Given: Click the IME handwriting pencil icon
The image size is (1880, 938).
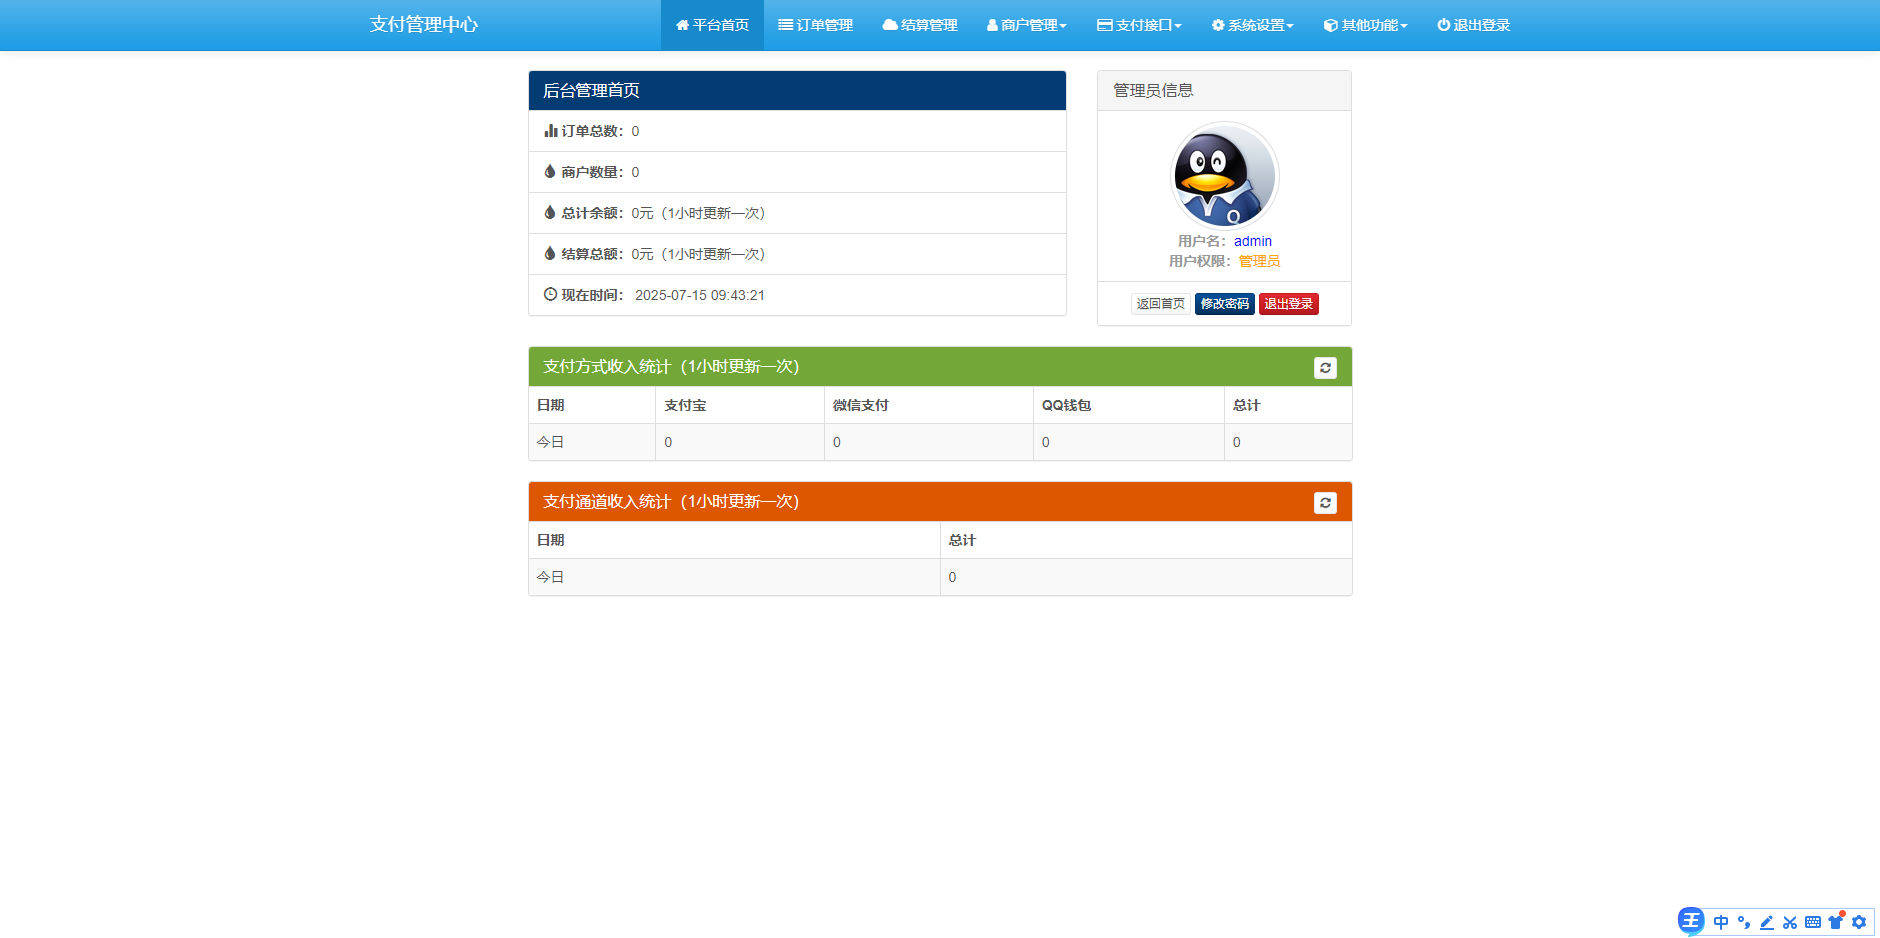Looking at the screenshot, I should tap(1767, 921).
